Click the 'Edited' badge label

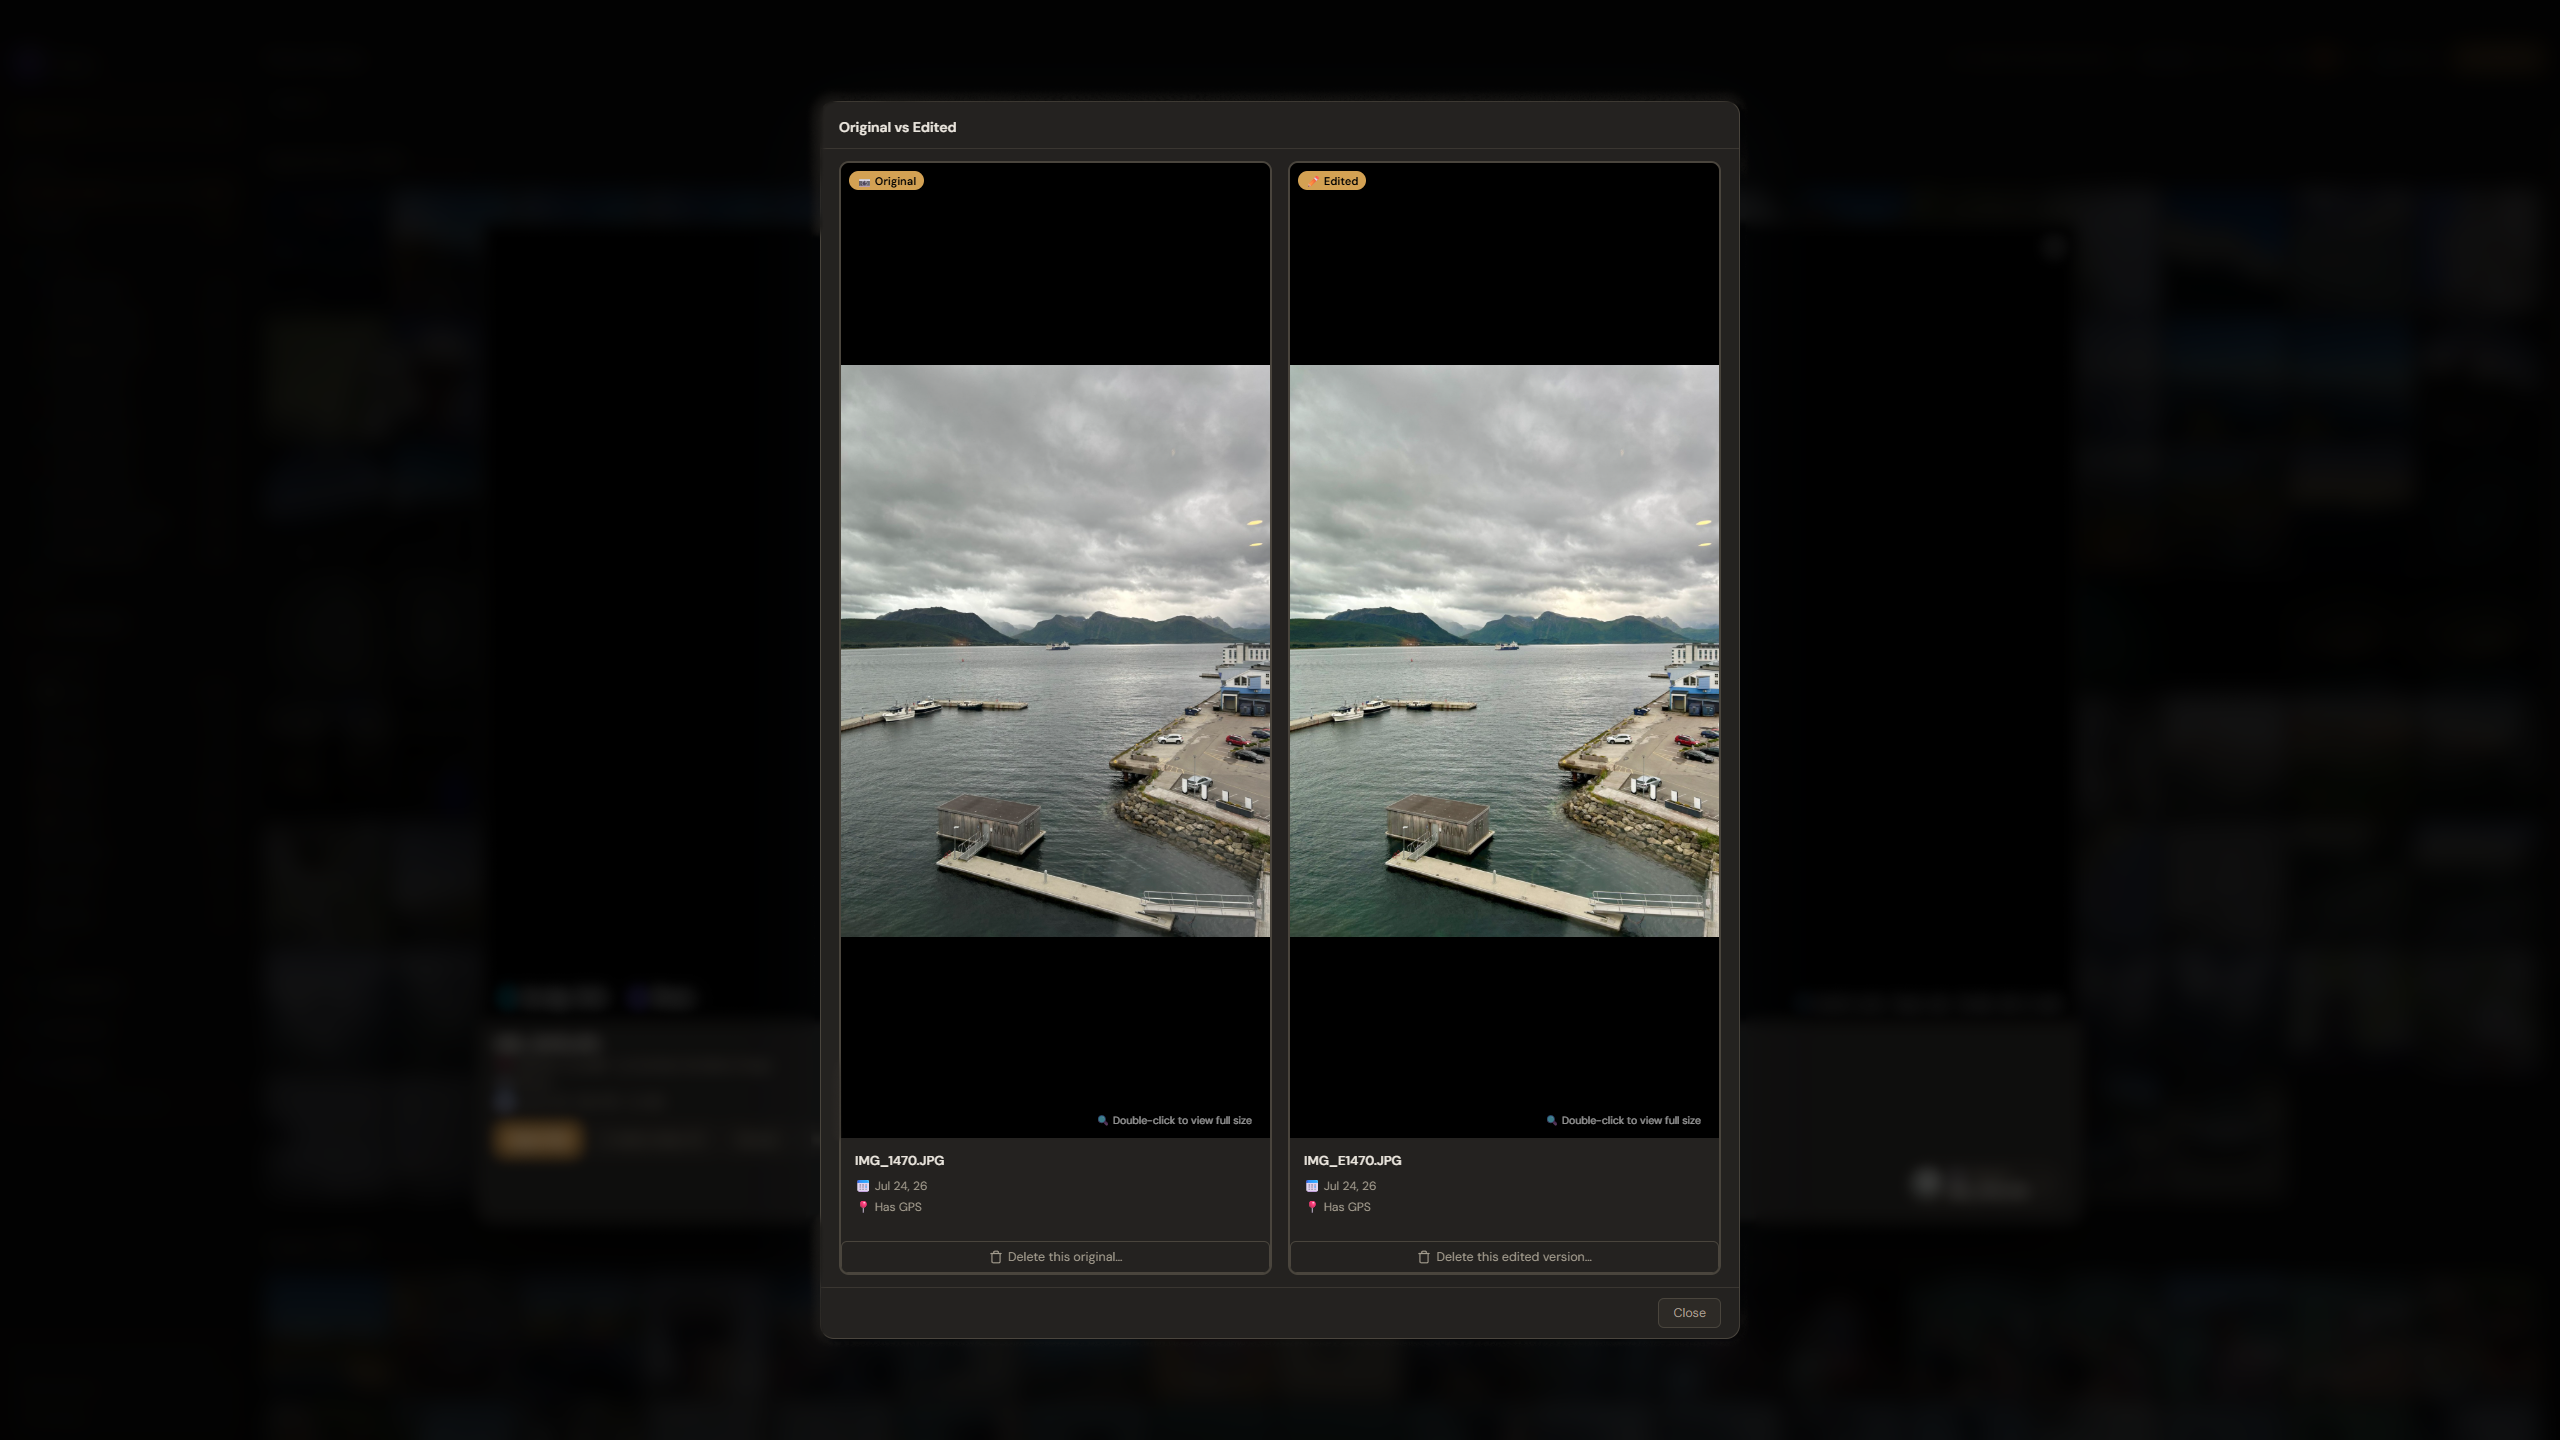(1332, 181)
